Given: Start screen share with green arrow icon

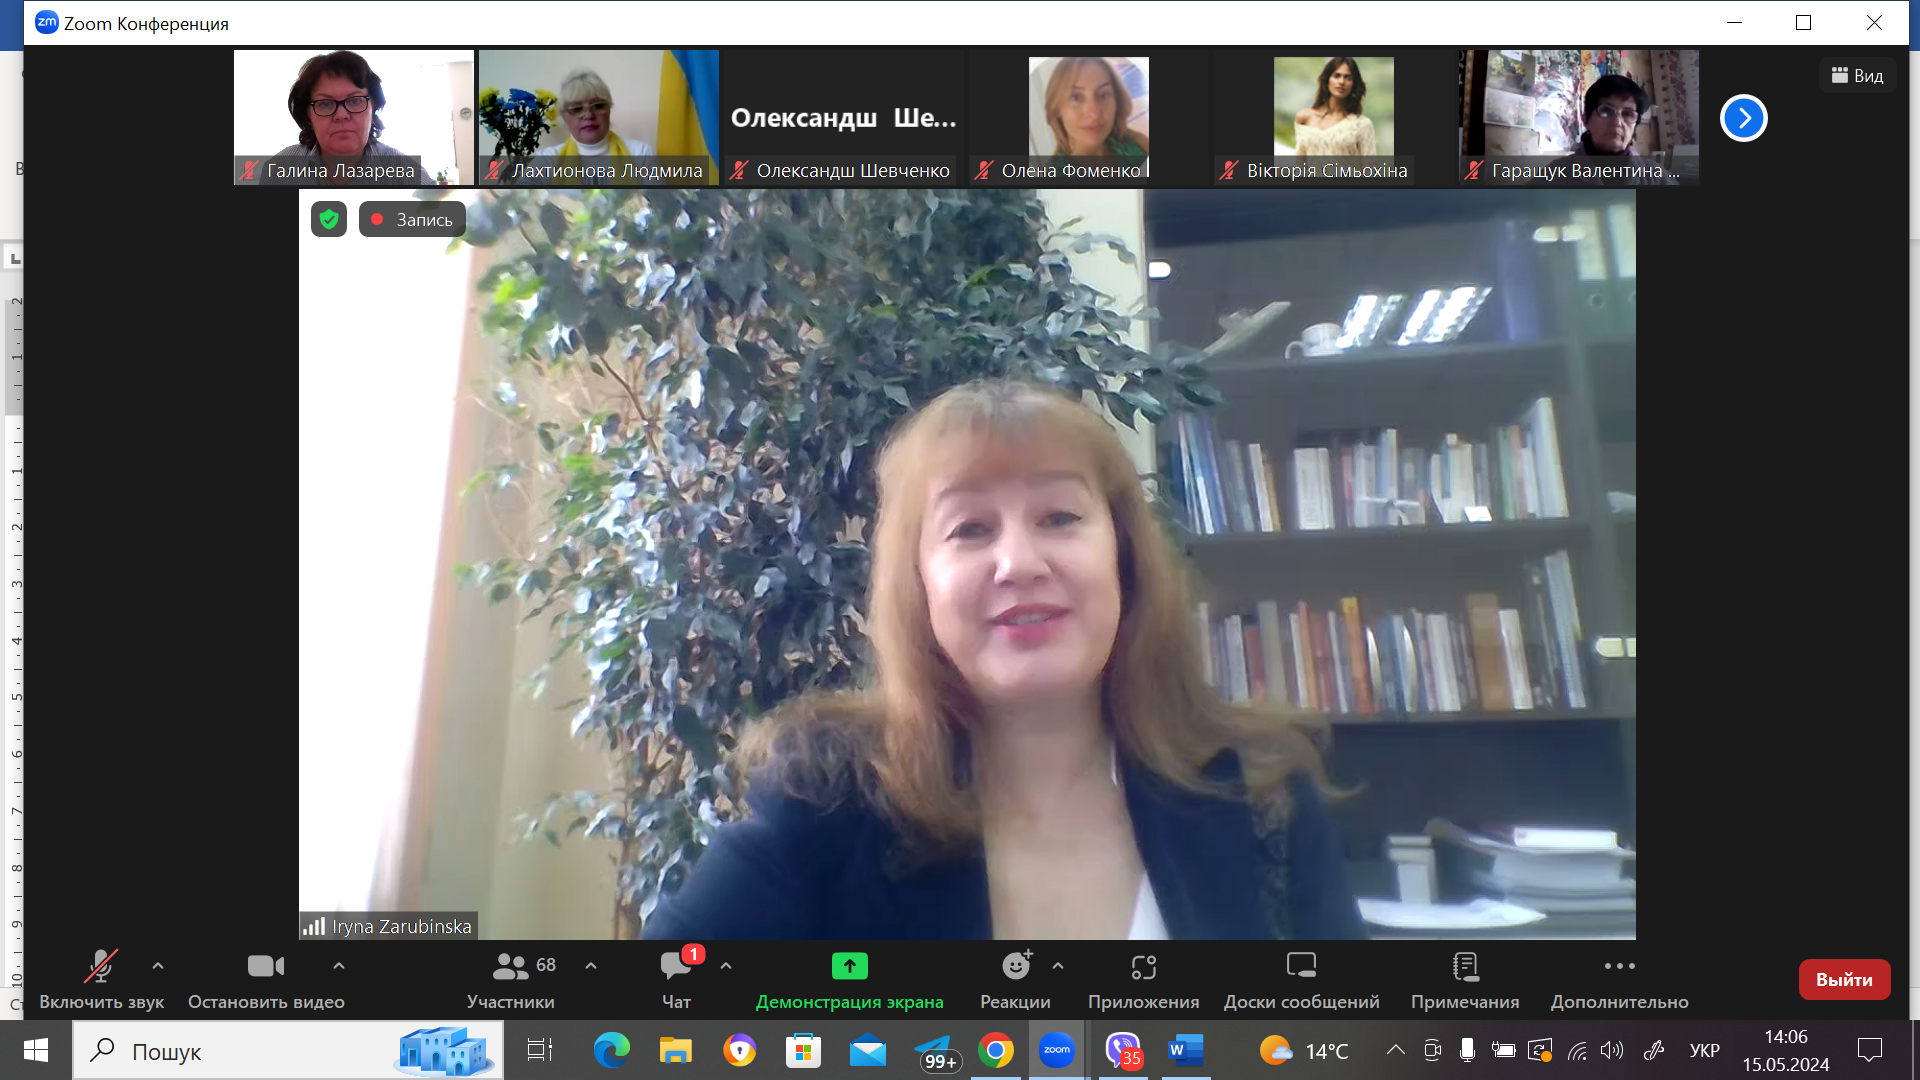Looking at the screenshot, I should (x=849, y=967).
